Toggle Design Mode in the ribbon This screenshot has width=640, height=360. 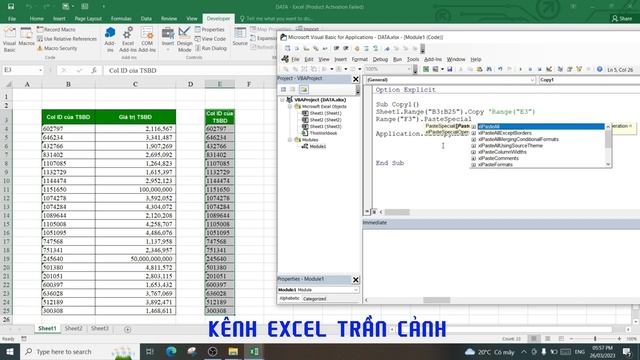tap(184, 39)
